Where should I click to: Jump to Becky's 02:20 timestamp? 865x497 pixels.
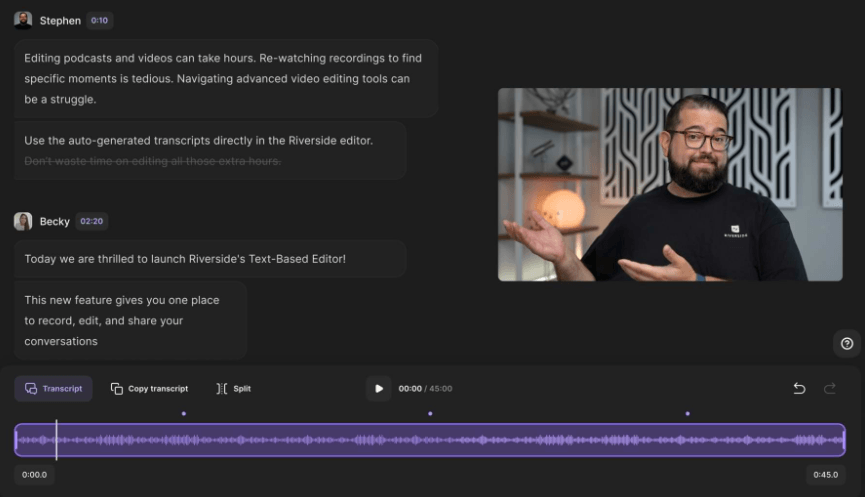92,221
